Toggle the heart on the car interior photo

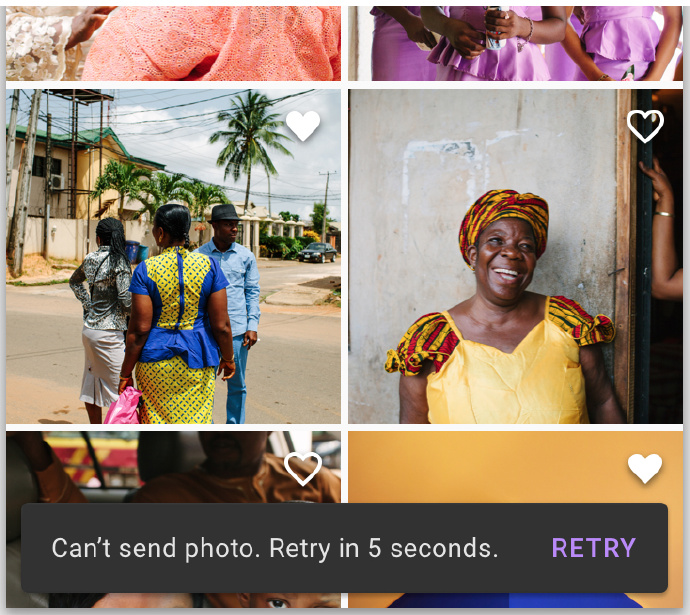[x=303, y=469]
